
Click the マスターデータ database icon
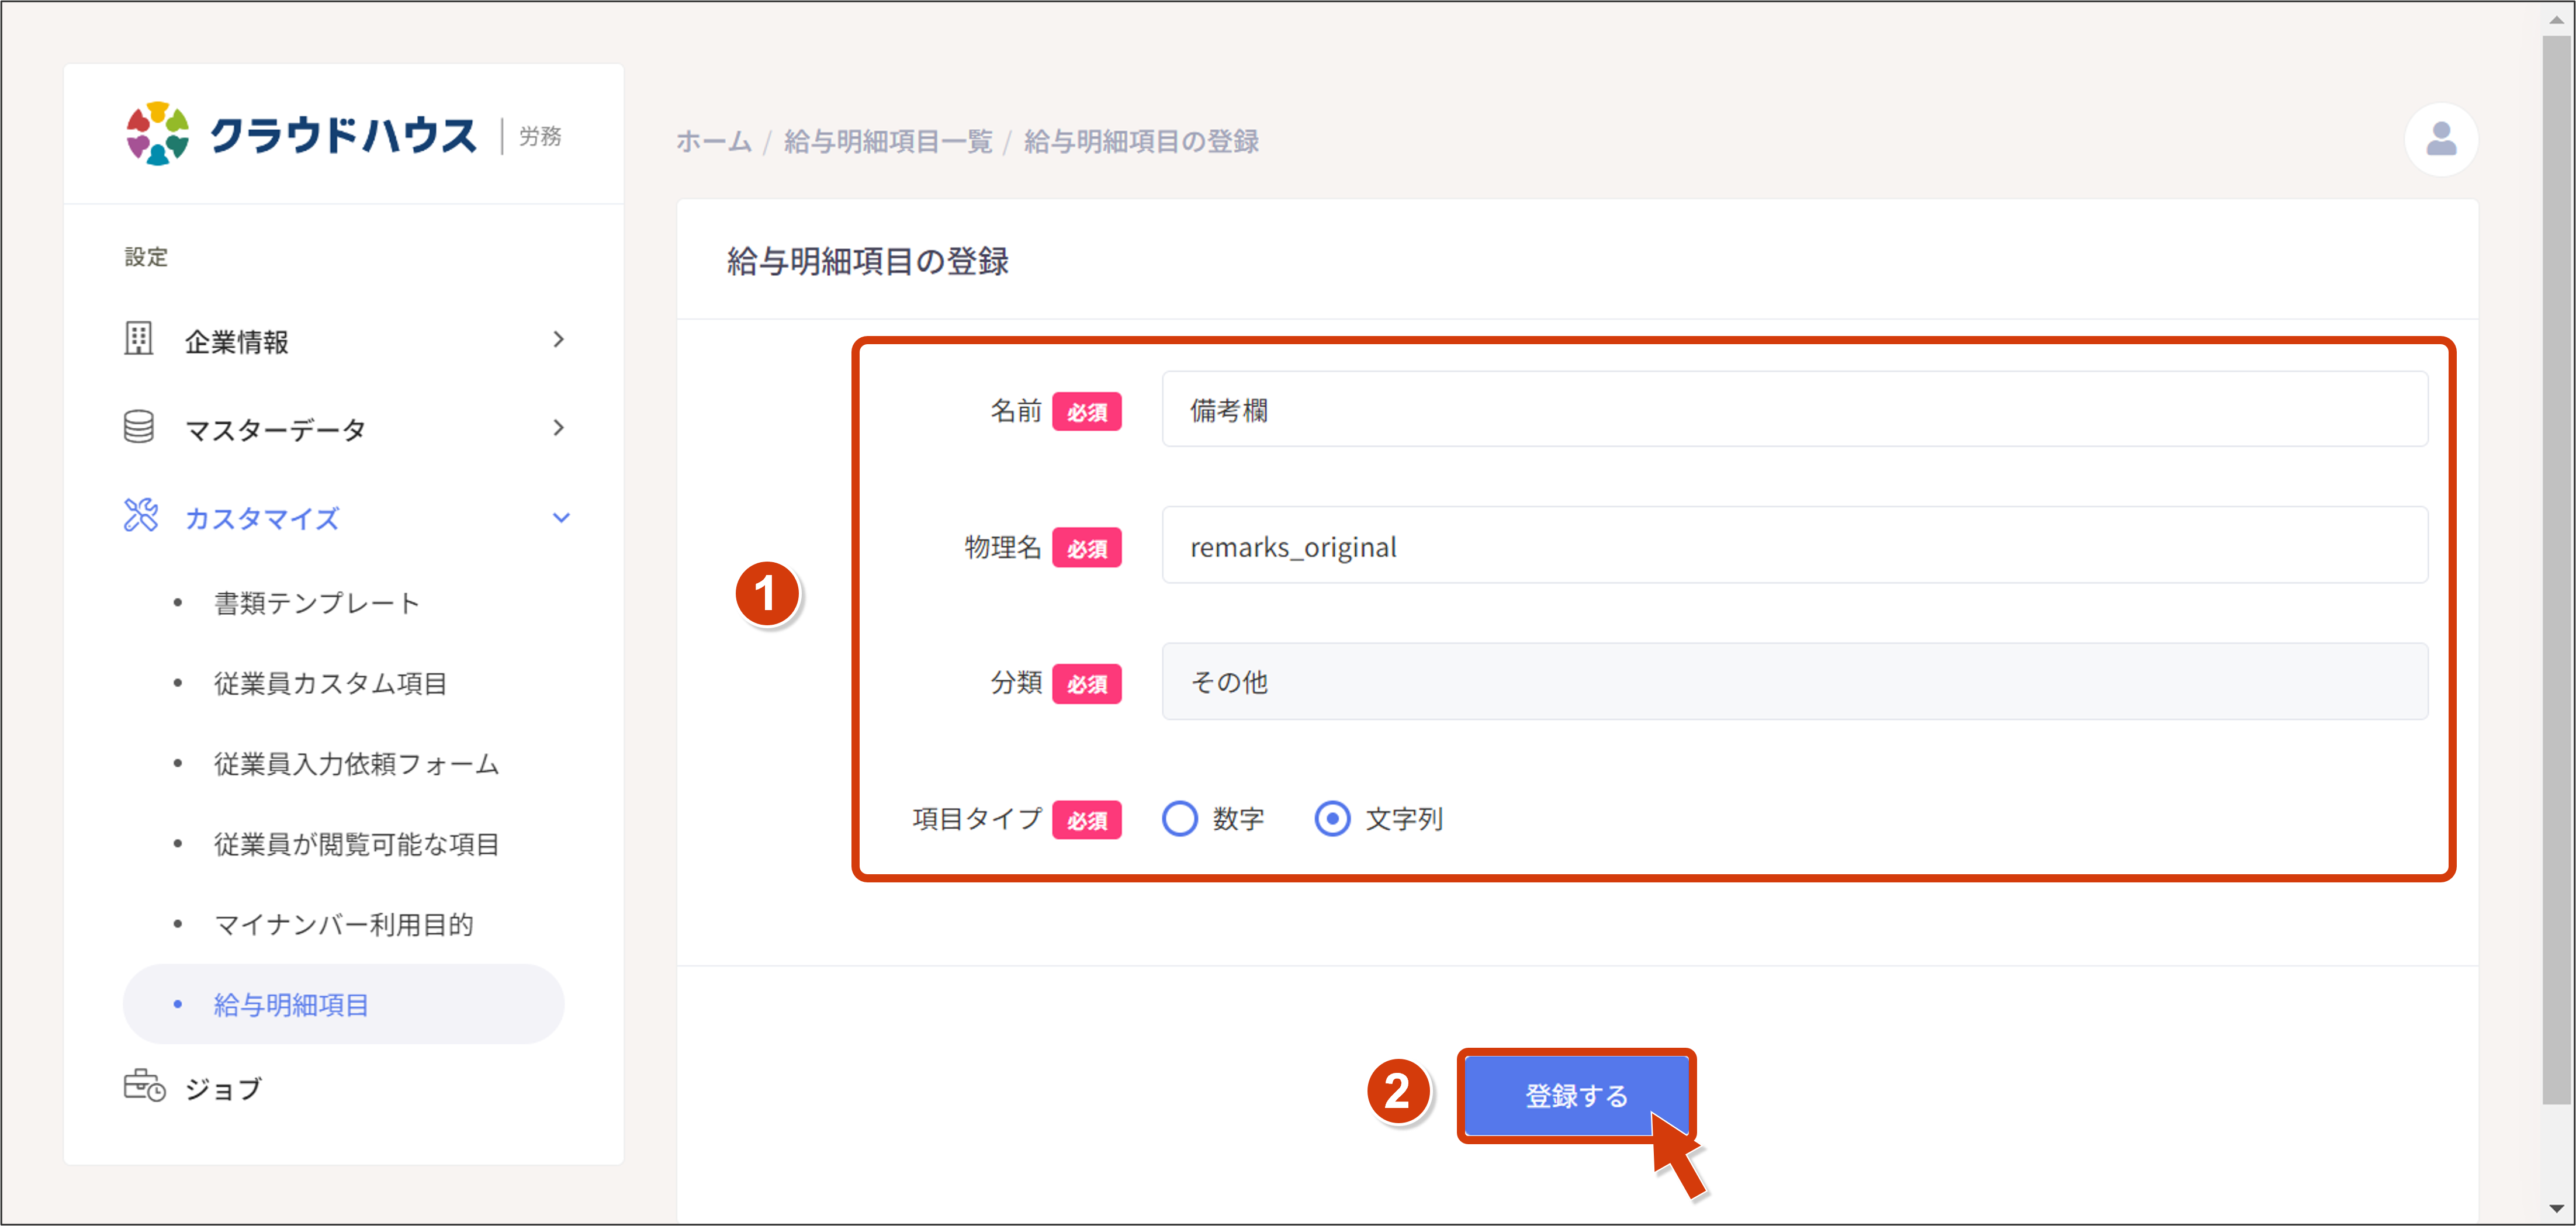(x=139, y=427)
